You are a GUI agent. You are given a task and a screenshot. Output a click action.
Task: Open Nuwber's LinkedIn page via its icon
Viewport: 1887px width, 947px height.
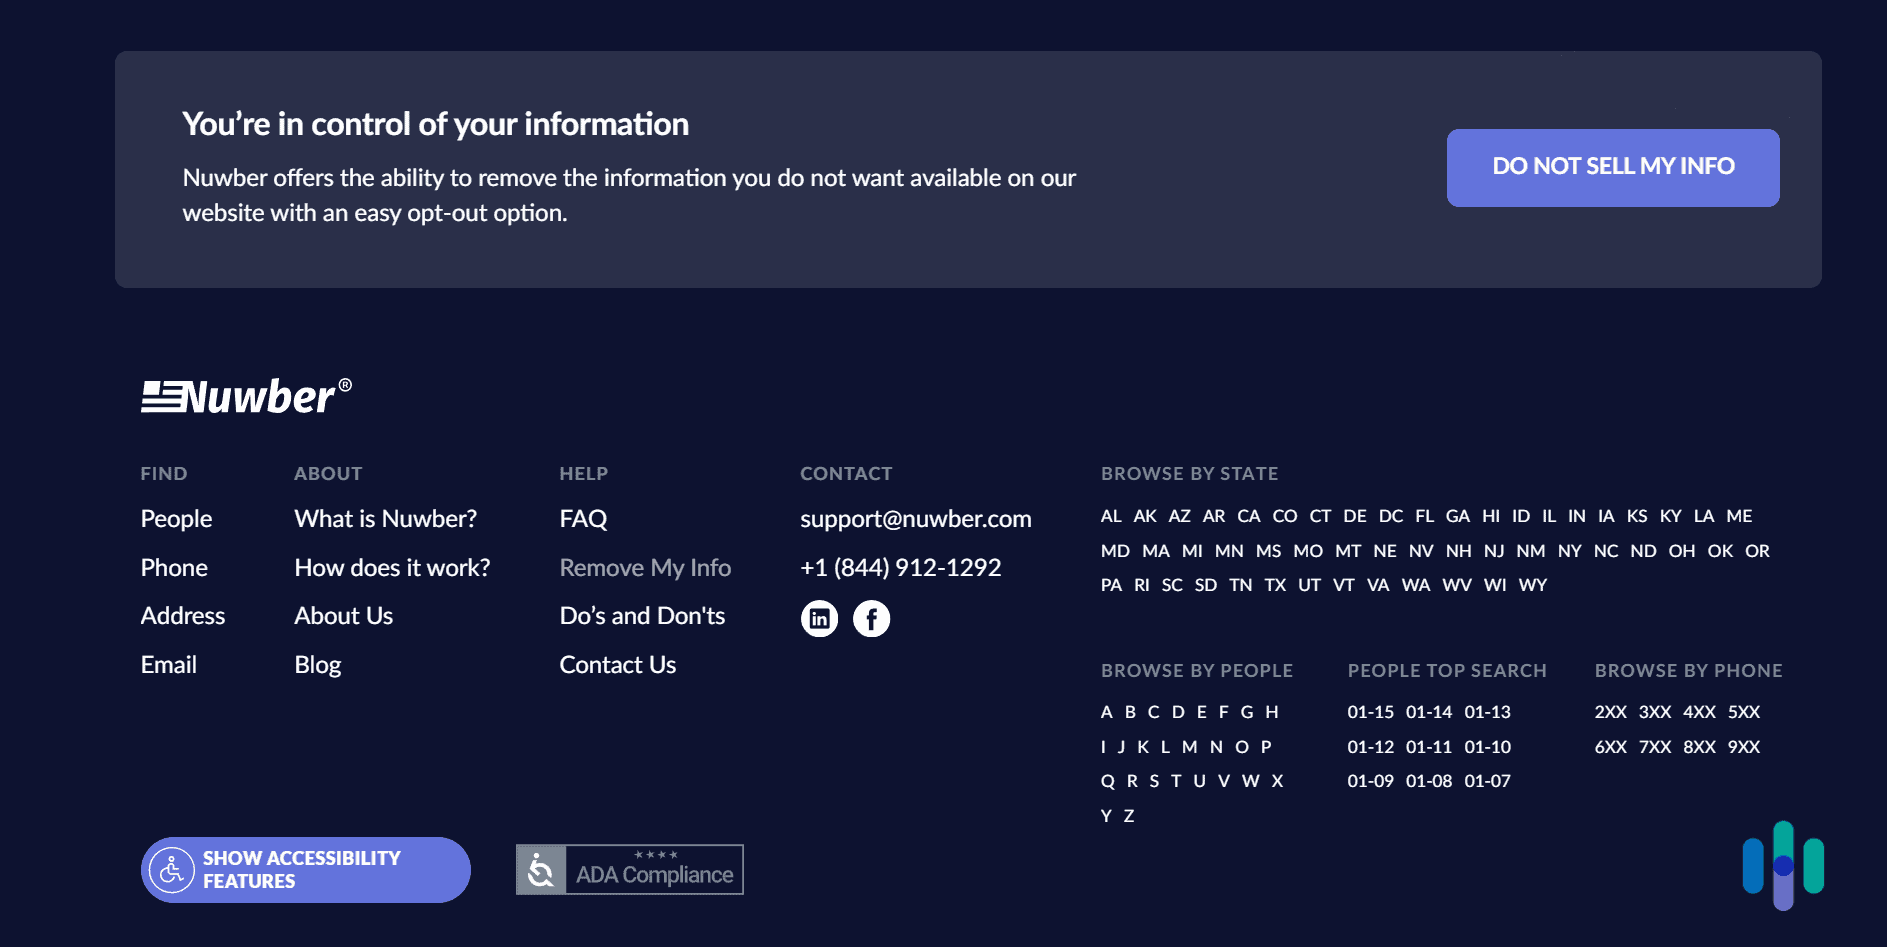tap(820, 618)
